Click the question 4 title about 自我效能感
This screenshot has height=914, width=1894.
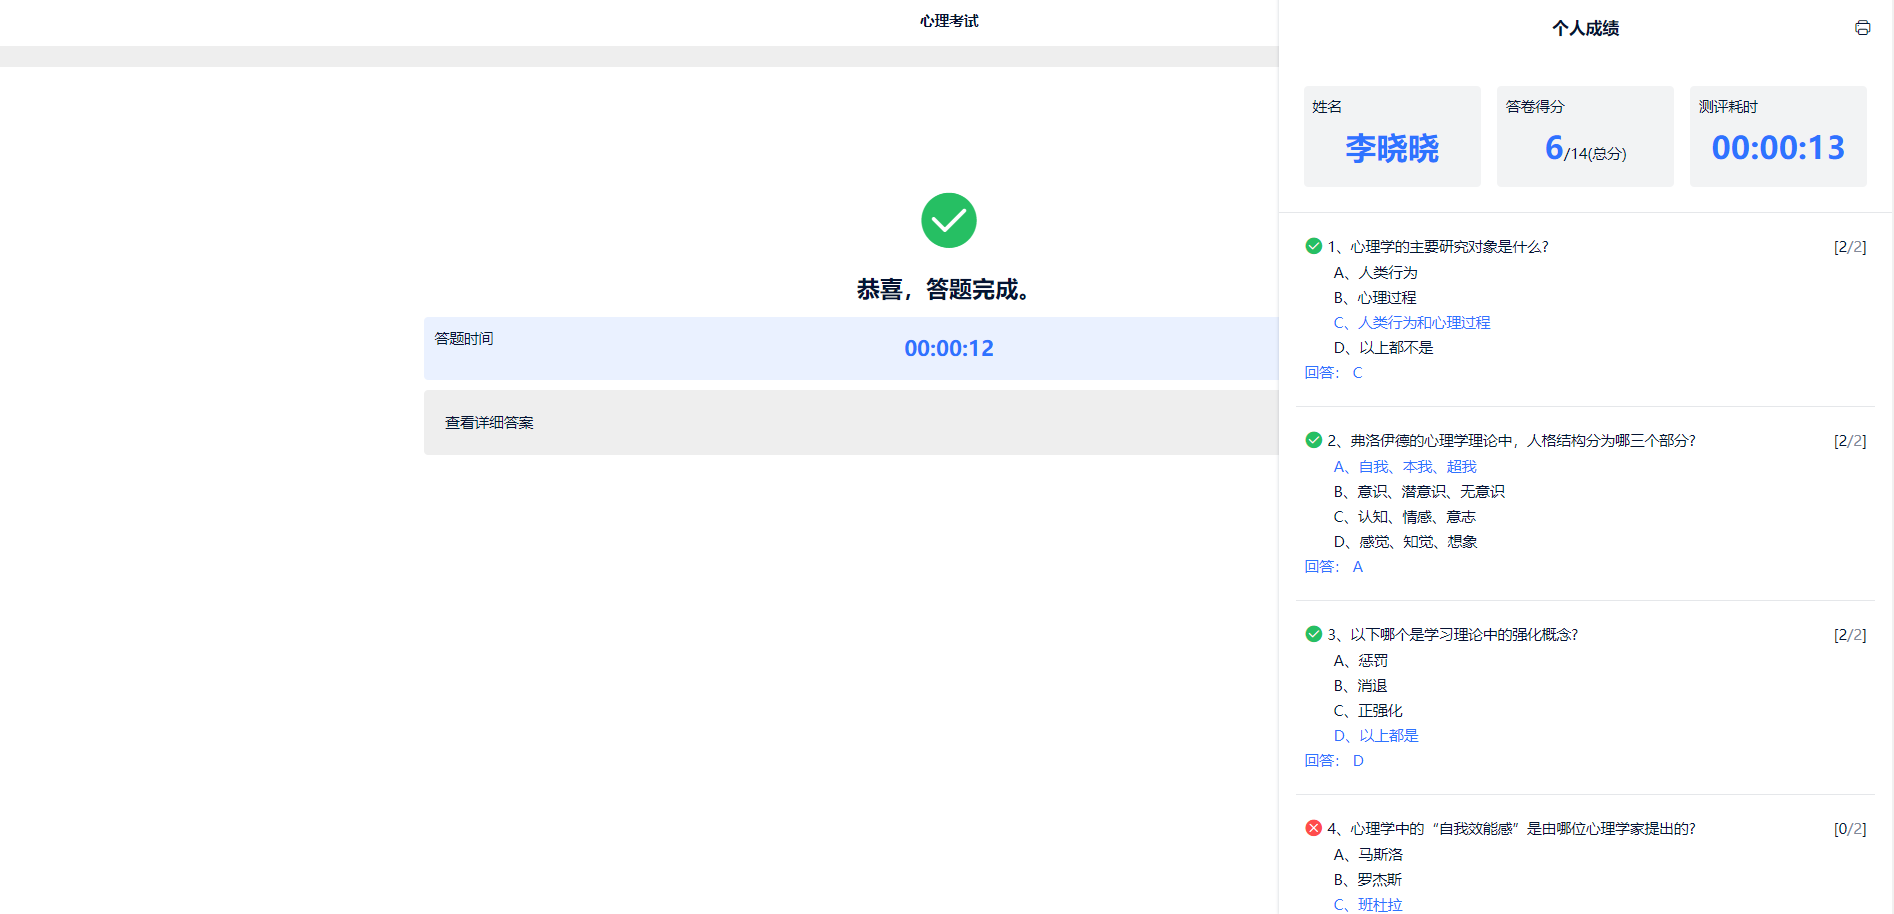click(x=1511, y=828)
